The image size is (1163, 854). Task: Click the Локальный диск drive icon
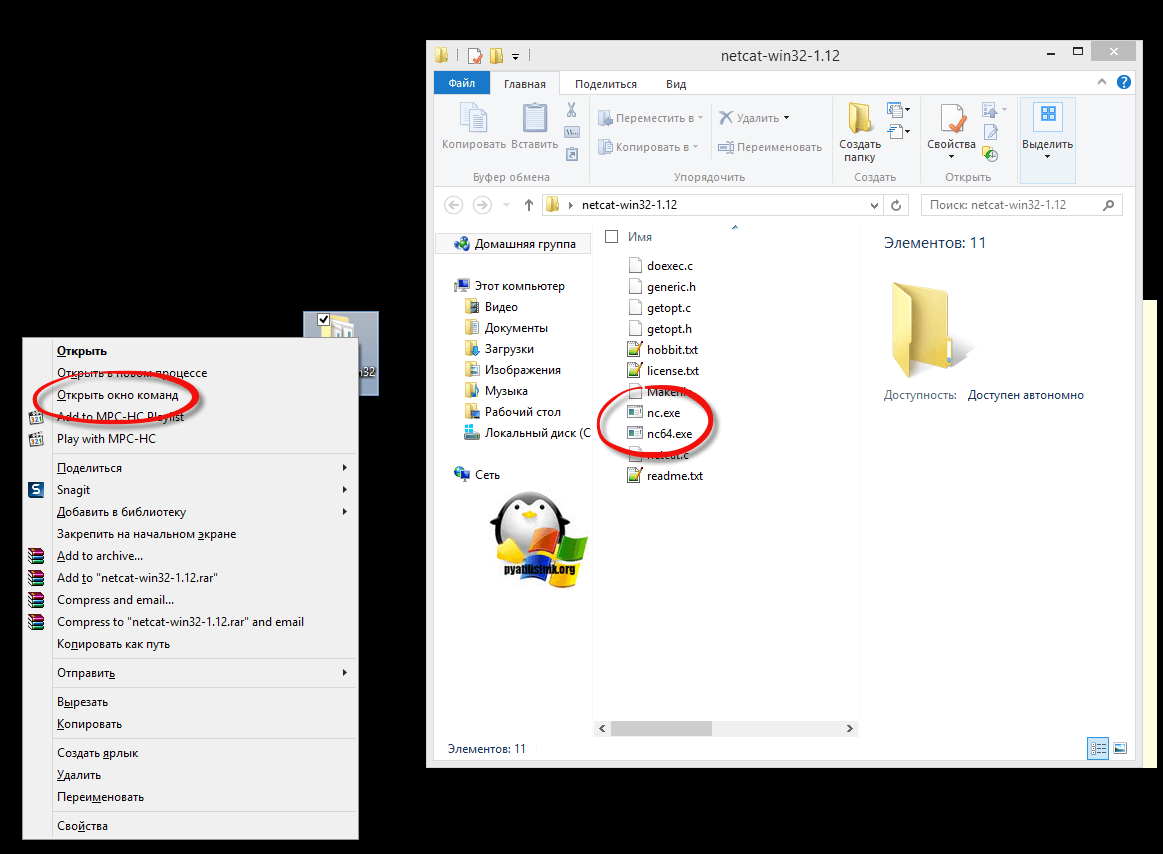[x=472, y=433]
